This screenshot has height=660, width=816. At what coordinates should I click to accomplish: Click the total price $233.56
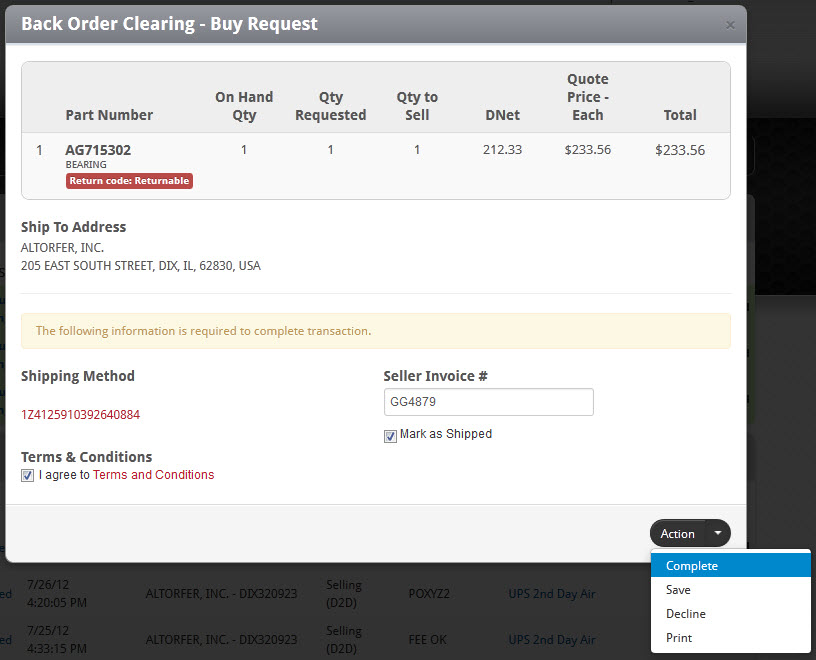click(x=680, y=149)
